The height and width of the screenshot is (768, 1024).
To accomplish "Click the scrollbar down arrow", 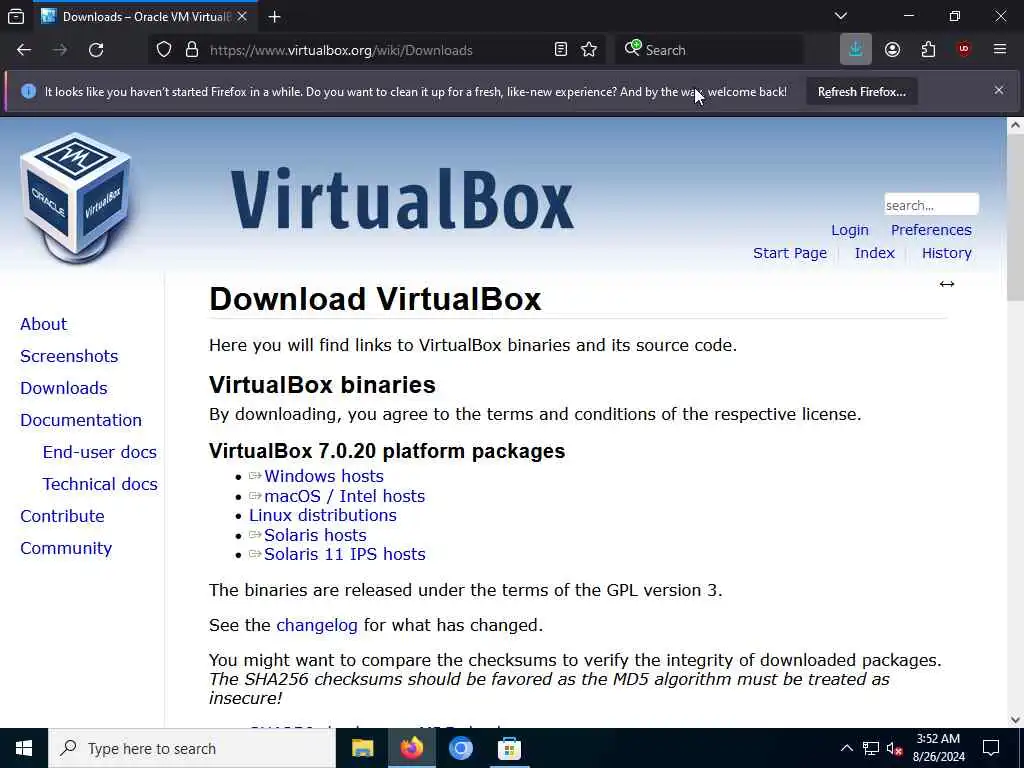I will [1016, 720].
